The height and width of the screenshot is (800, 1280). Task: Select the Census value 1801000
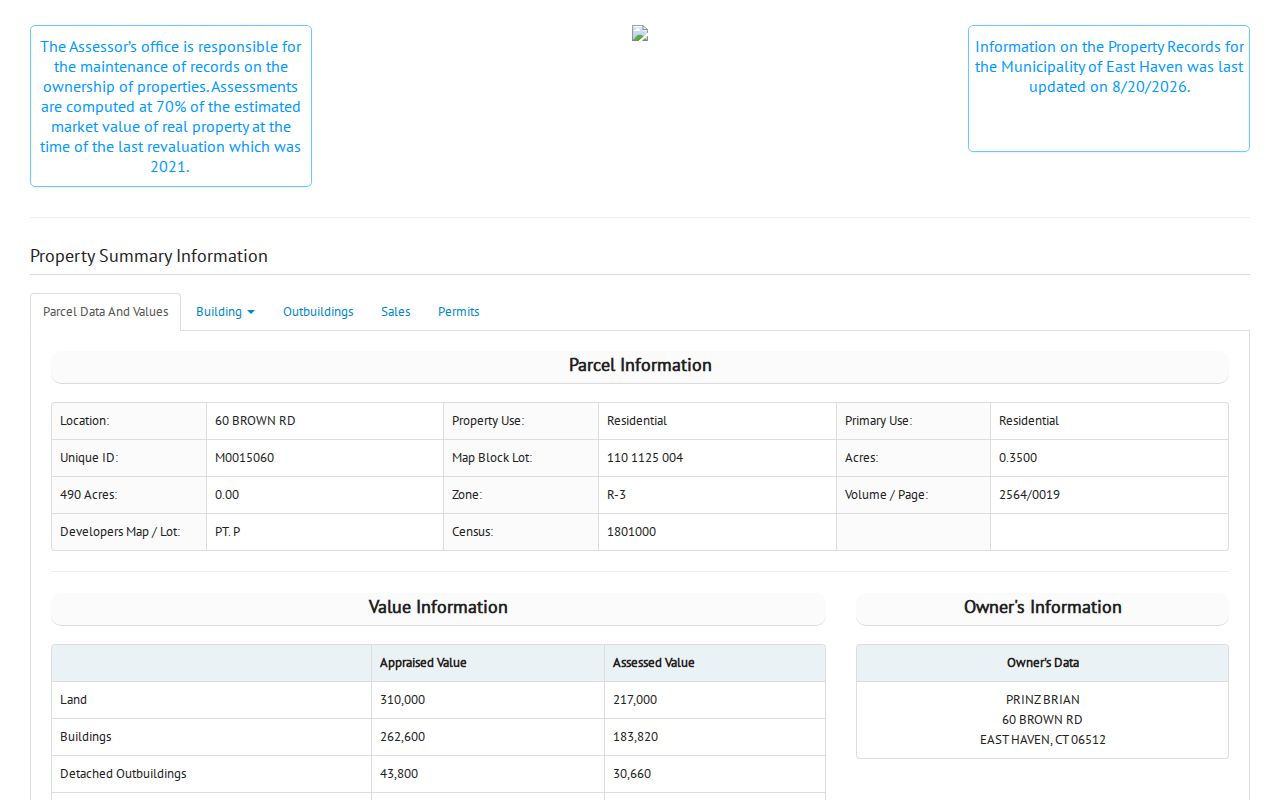tap(632, 532)
